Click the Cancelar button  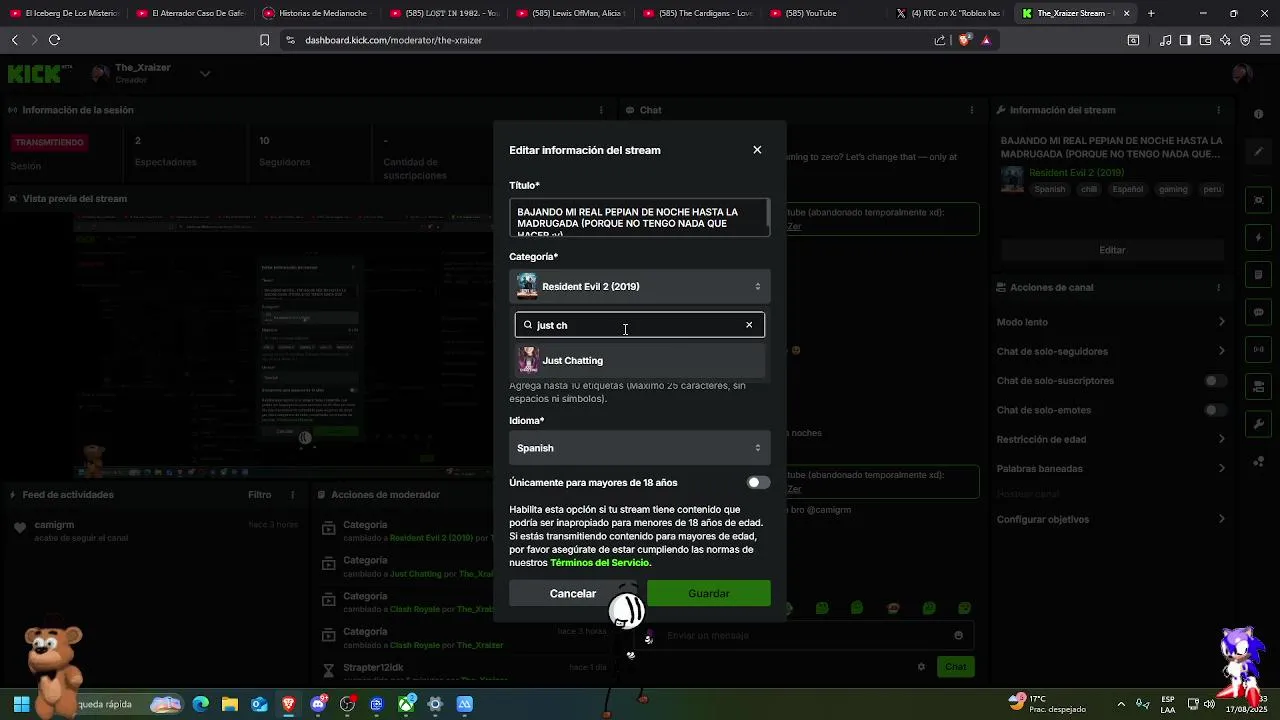coord(573,593)
